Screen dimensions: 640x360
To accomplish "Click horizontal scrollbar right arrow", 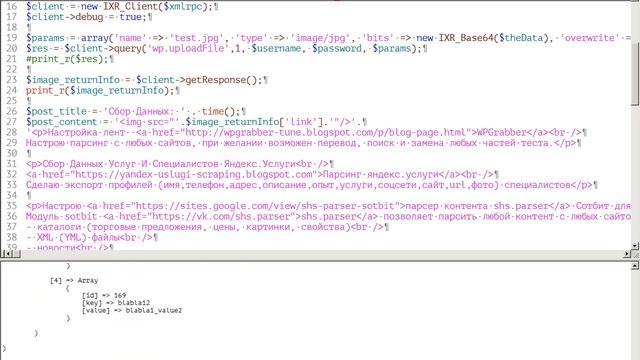I will (x=627, y=254).
